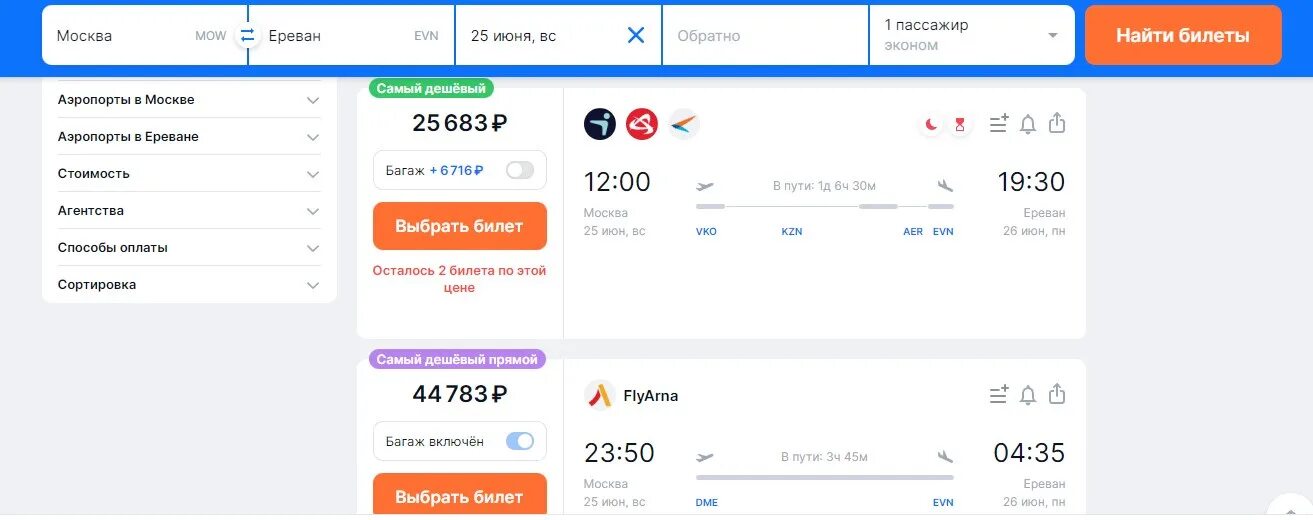Click the FlyArna airline logo

599,395
